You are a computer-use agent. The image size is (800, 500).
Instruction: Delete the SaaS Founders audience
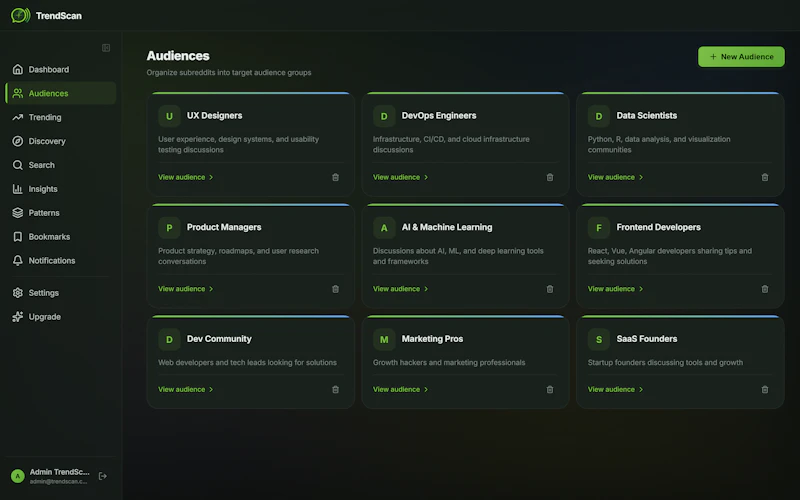[765, 389]
